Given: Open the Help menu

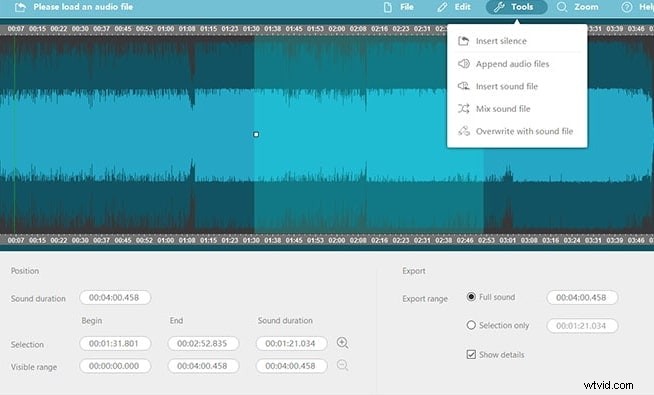Looking at the screenshot, I should tap(637, 7).
